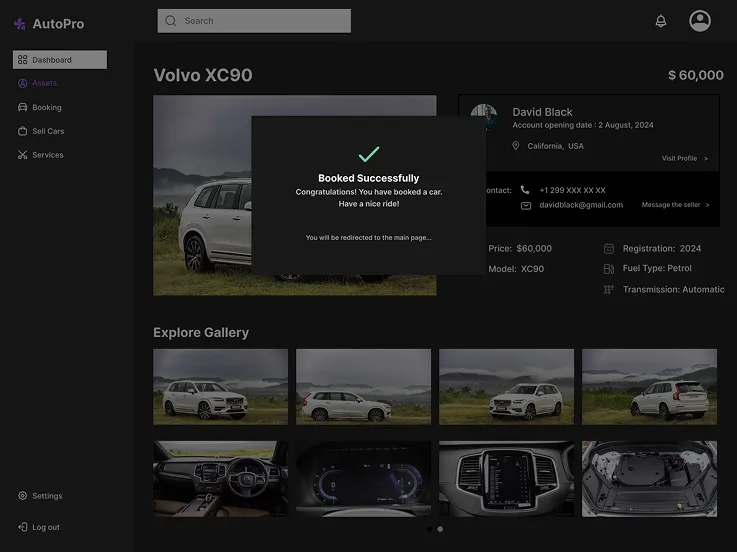Click Message the seller link
Image resolution: width=737 pixels, height=552 pixels.
point(675,205)
